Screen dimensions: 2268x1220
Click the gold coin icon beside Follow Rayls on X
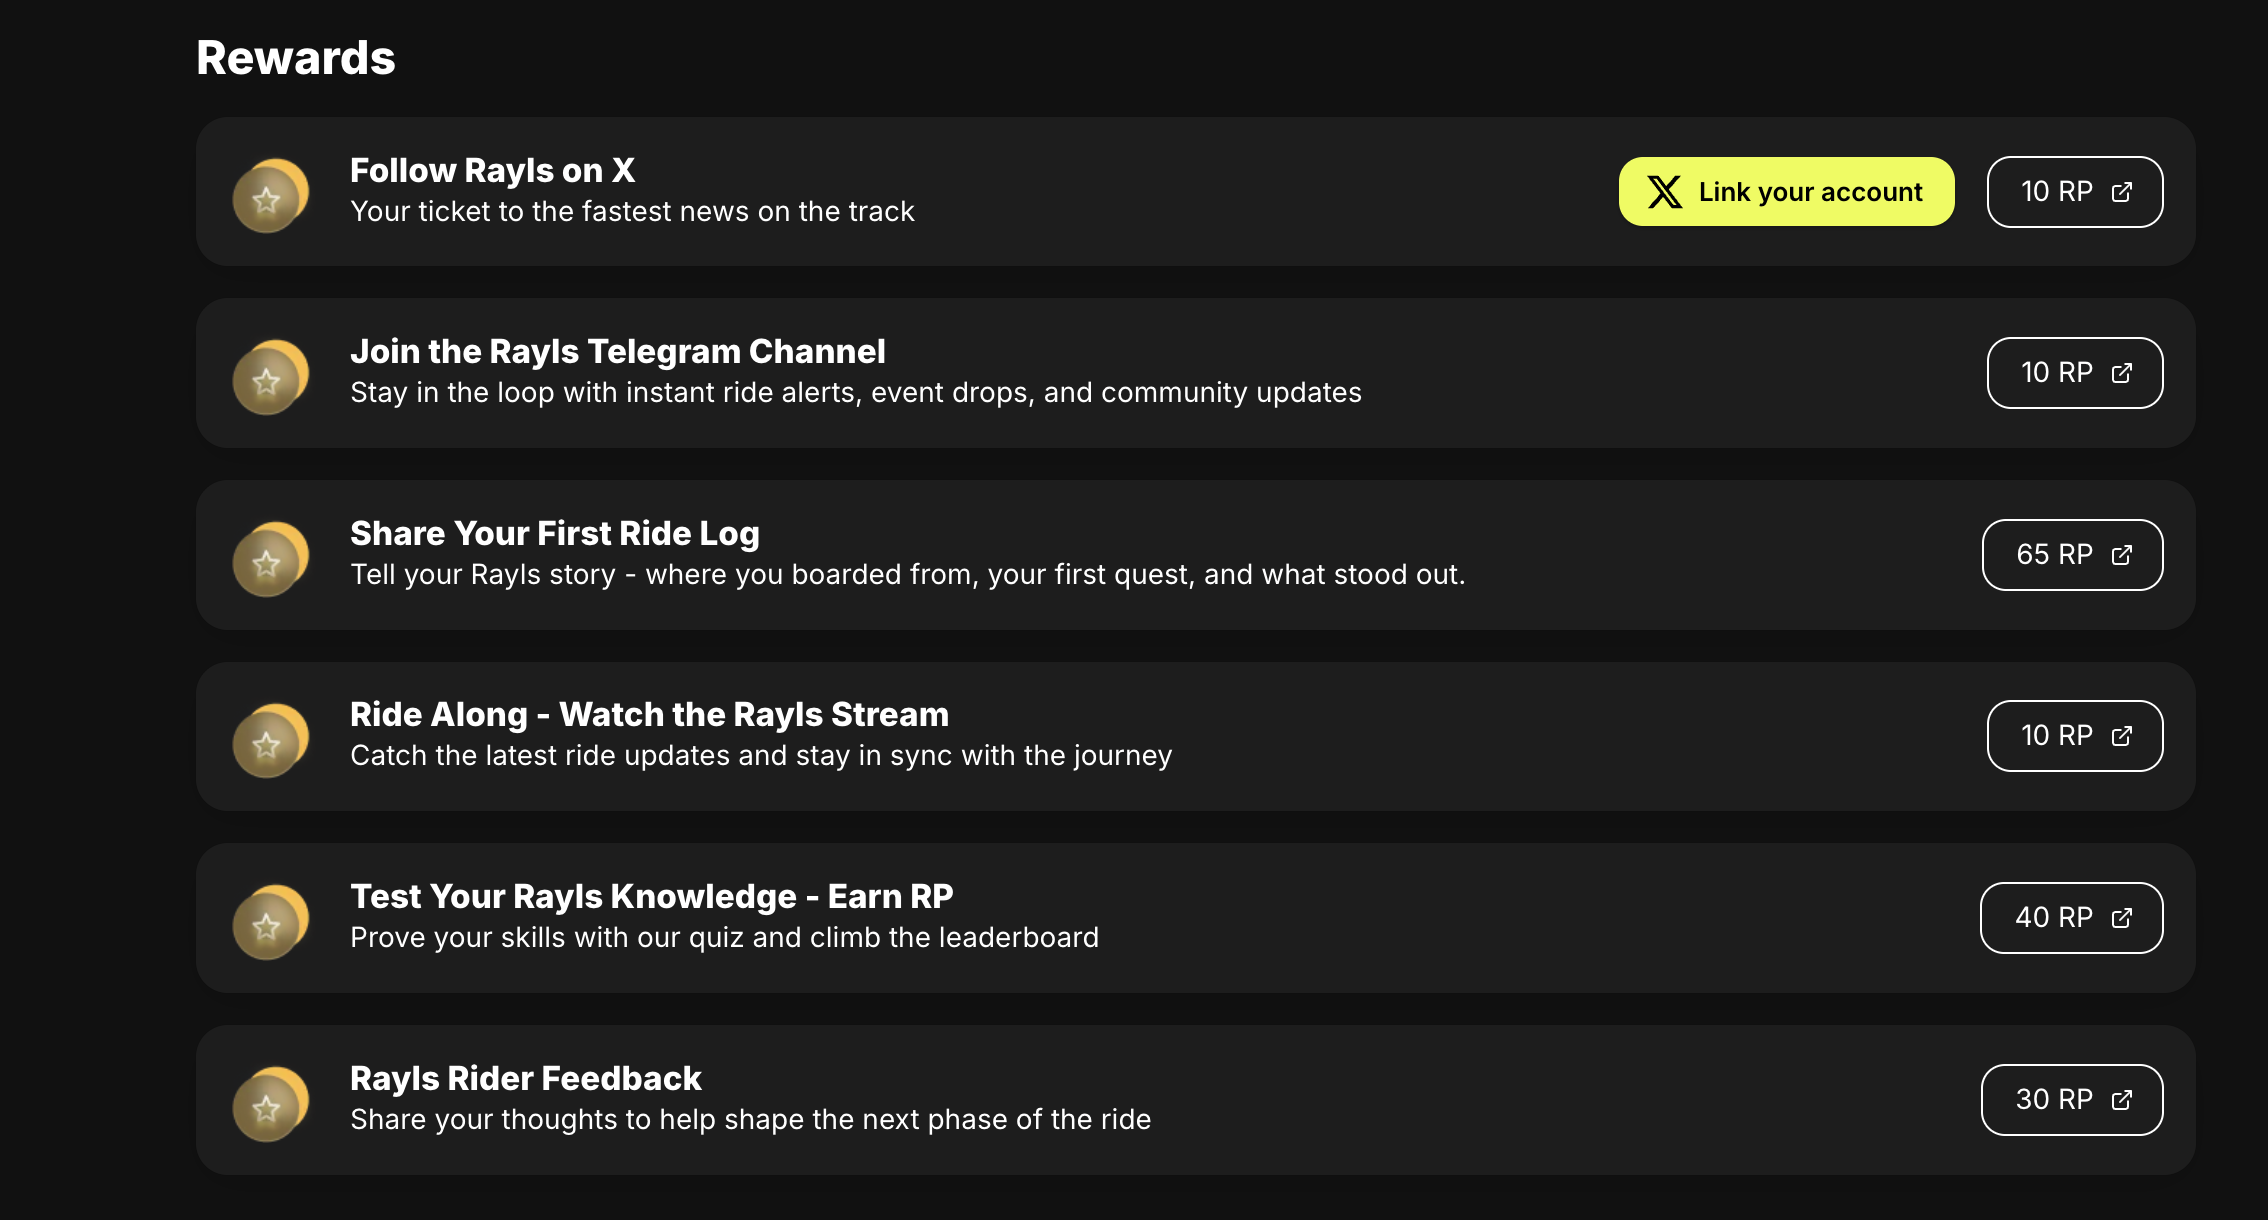coord(270,195)
